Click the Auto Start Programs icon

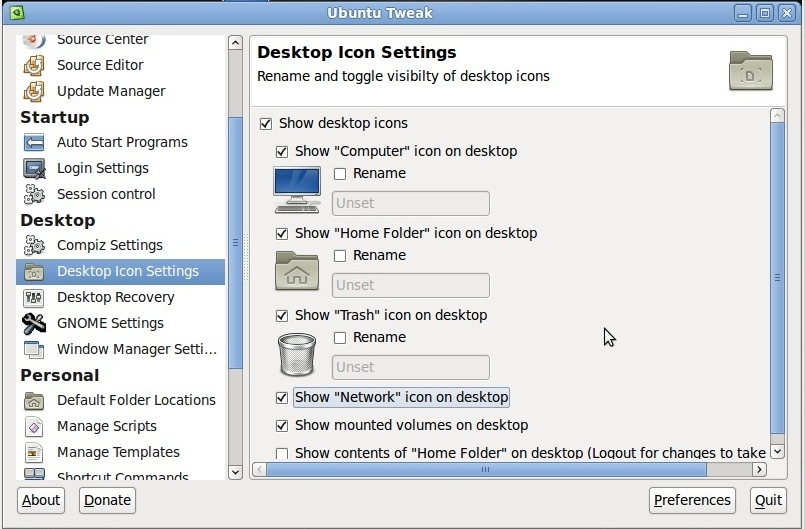(x=34, y=142)
